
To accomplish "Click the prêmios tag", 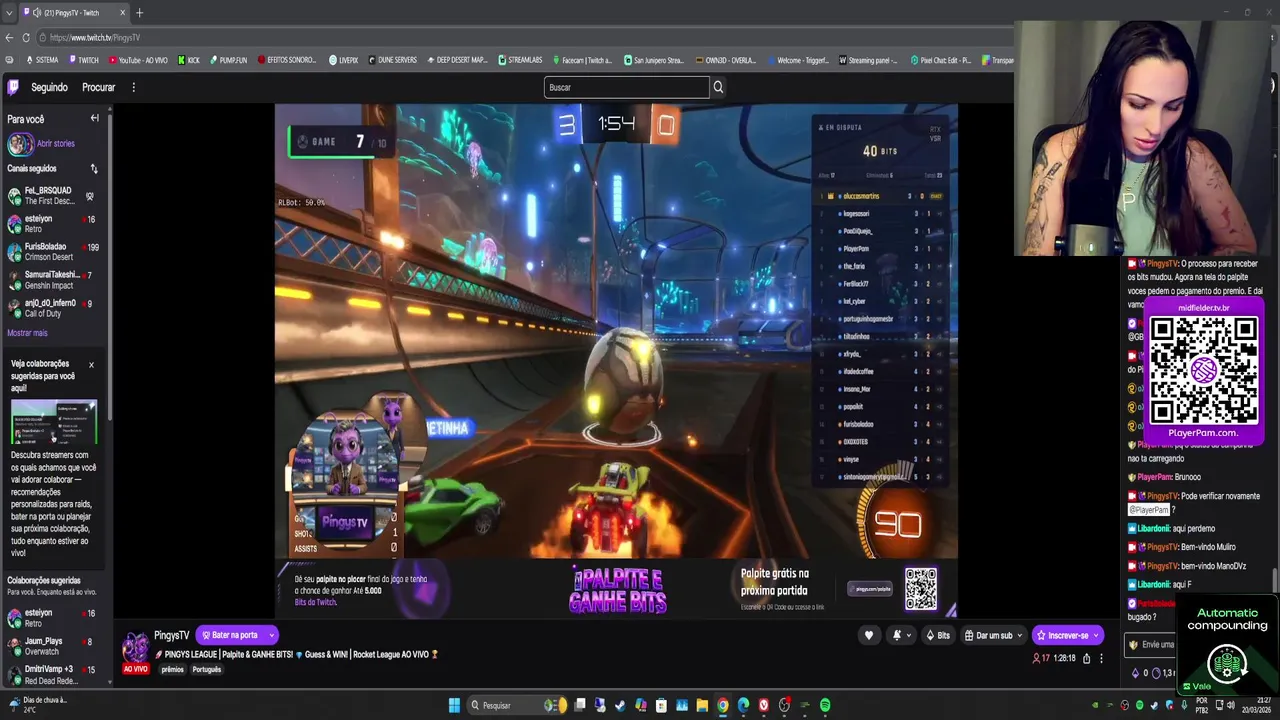I will click(x=172, y=669).
